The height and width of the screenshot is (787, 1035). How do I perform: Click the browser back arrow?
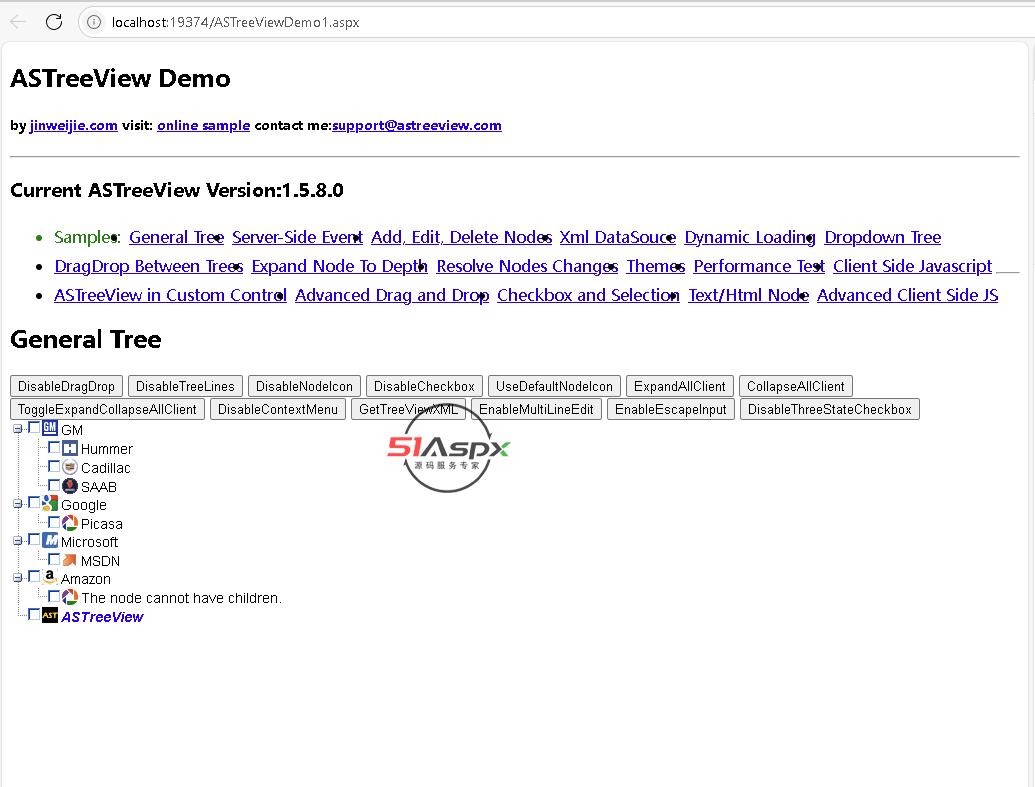tap(18, 22)
